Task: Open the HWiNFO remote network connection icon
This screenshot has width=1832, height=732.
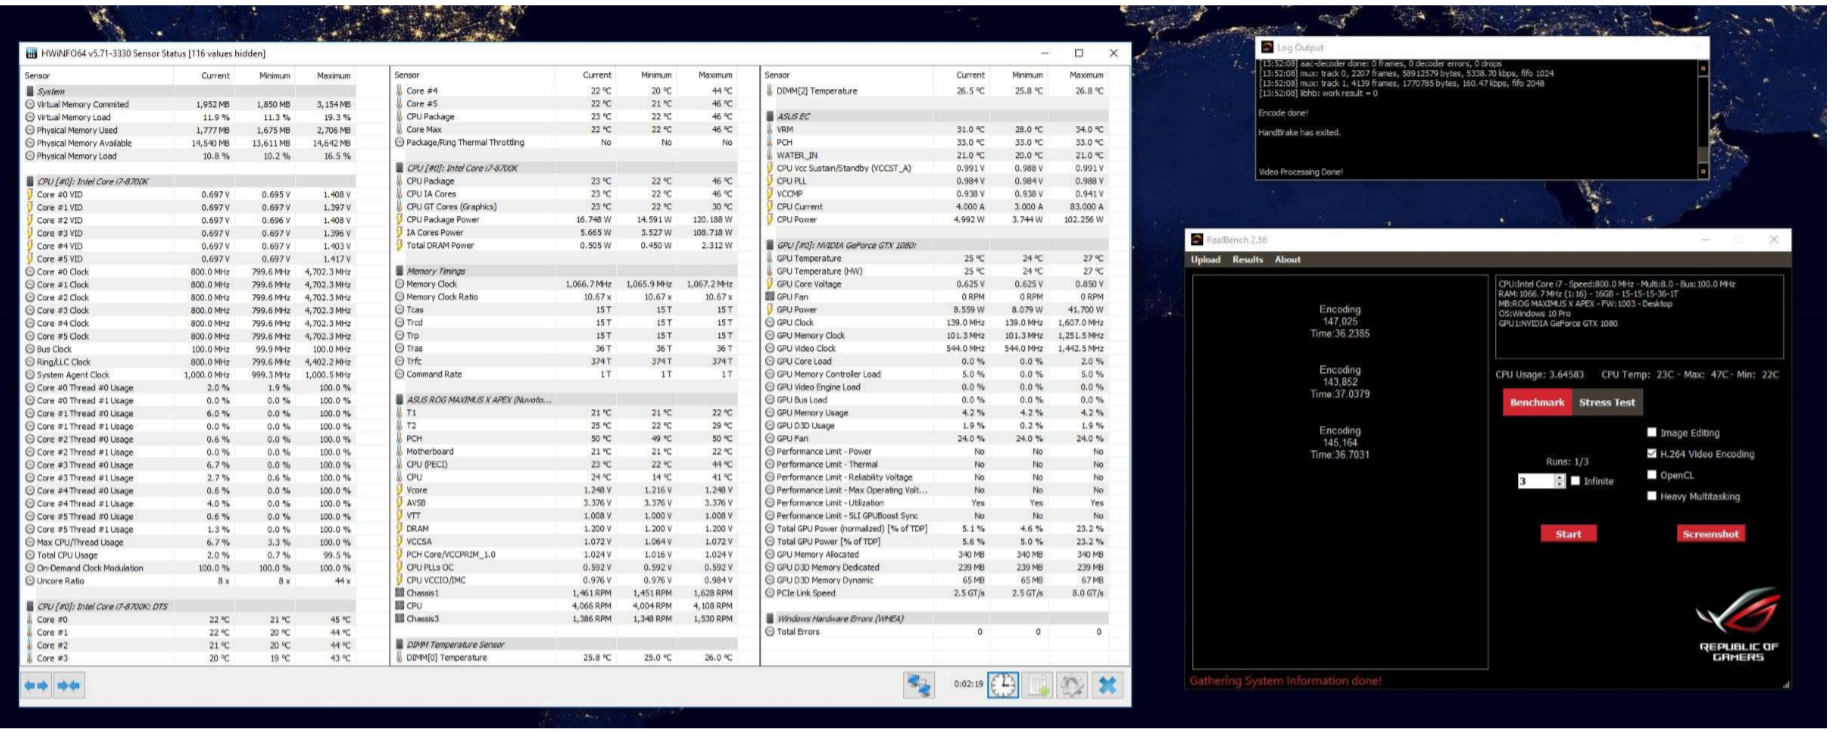Action: pos(918,685)
